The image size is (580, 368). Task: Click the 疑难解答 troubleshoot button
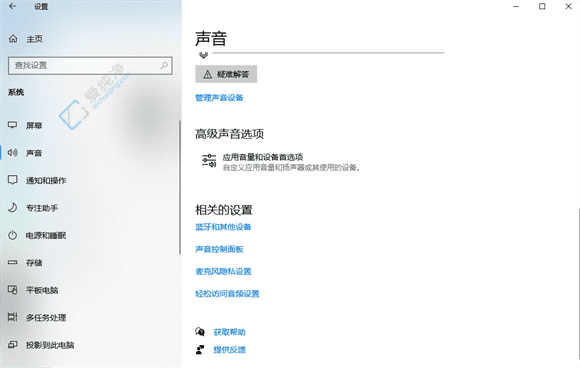226,74
